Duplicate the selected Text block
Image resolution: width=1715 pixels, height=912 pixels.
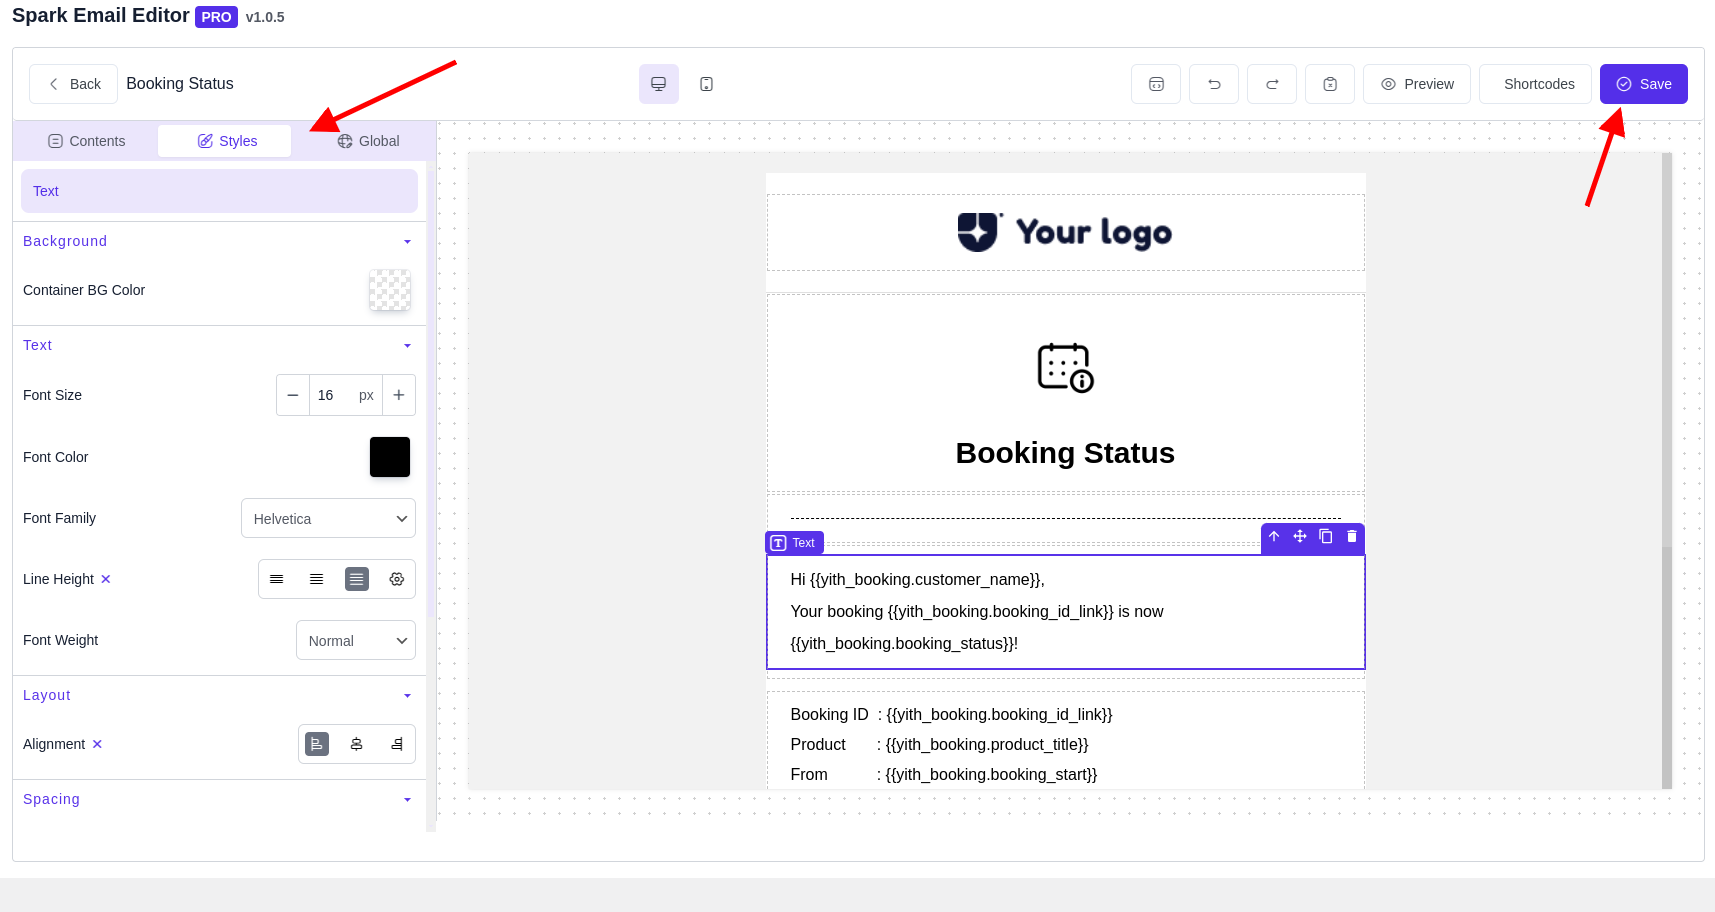point(1325,537)
